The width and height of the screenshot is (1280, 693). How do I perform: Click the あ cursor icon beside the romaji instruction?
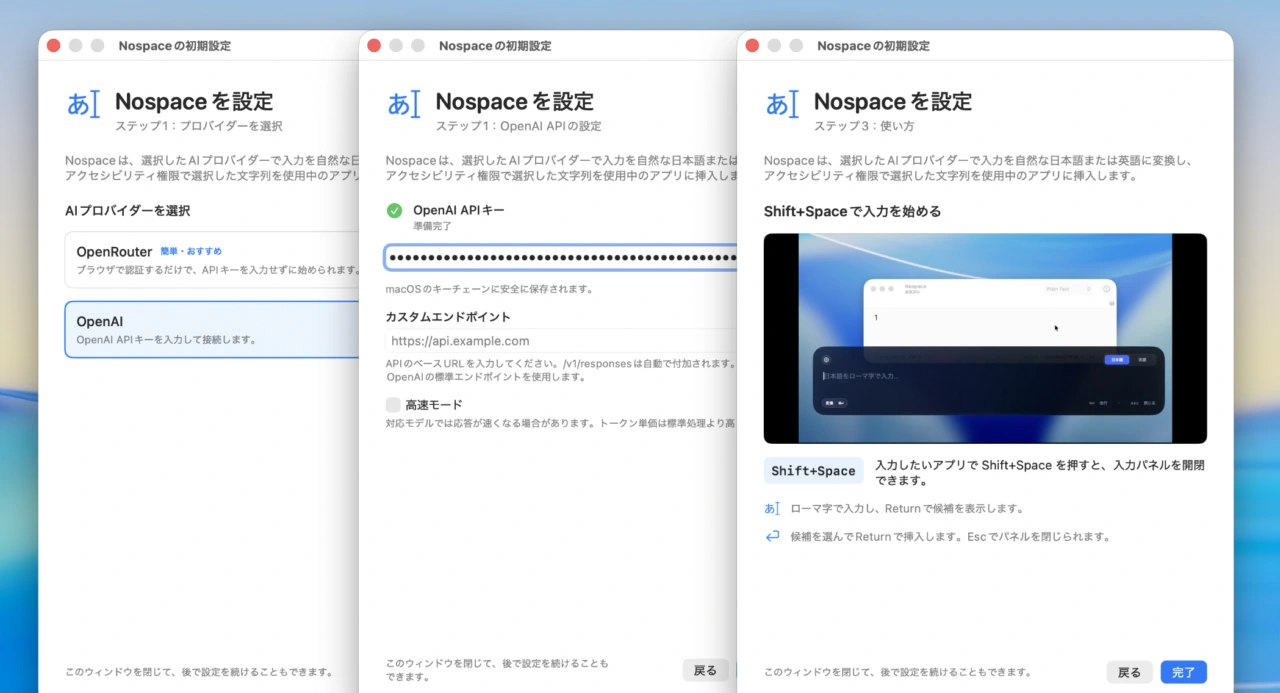click(772, 508)
